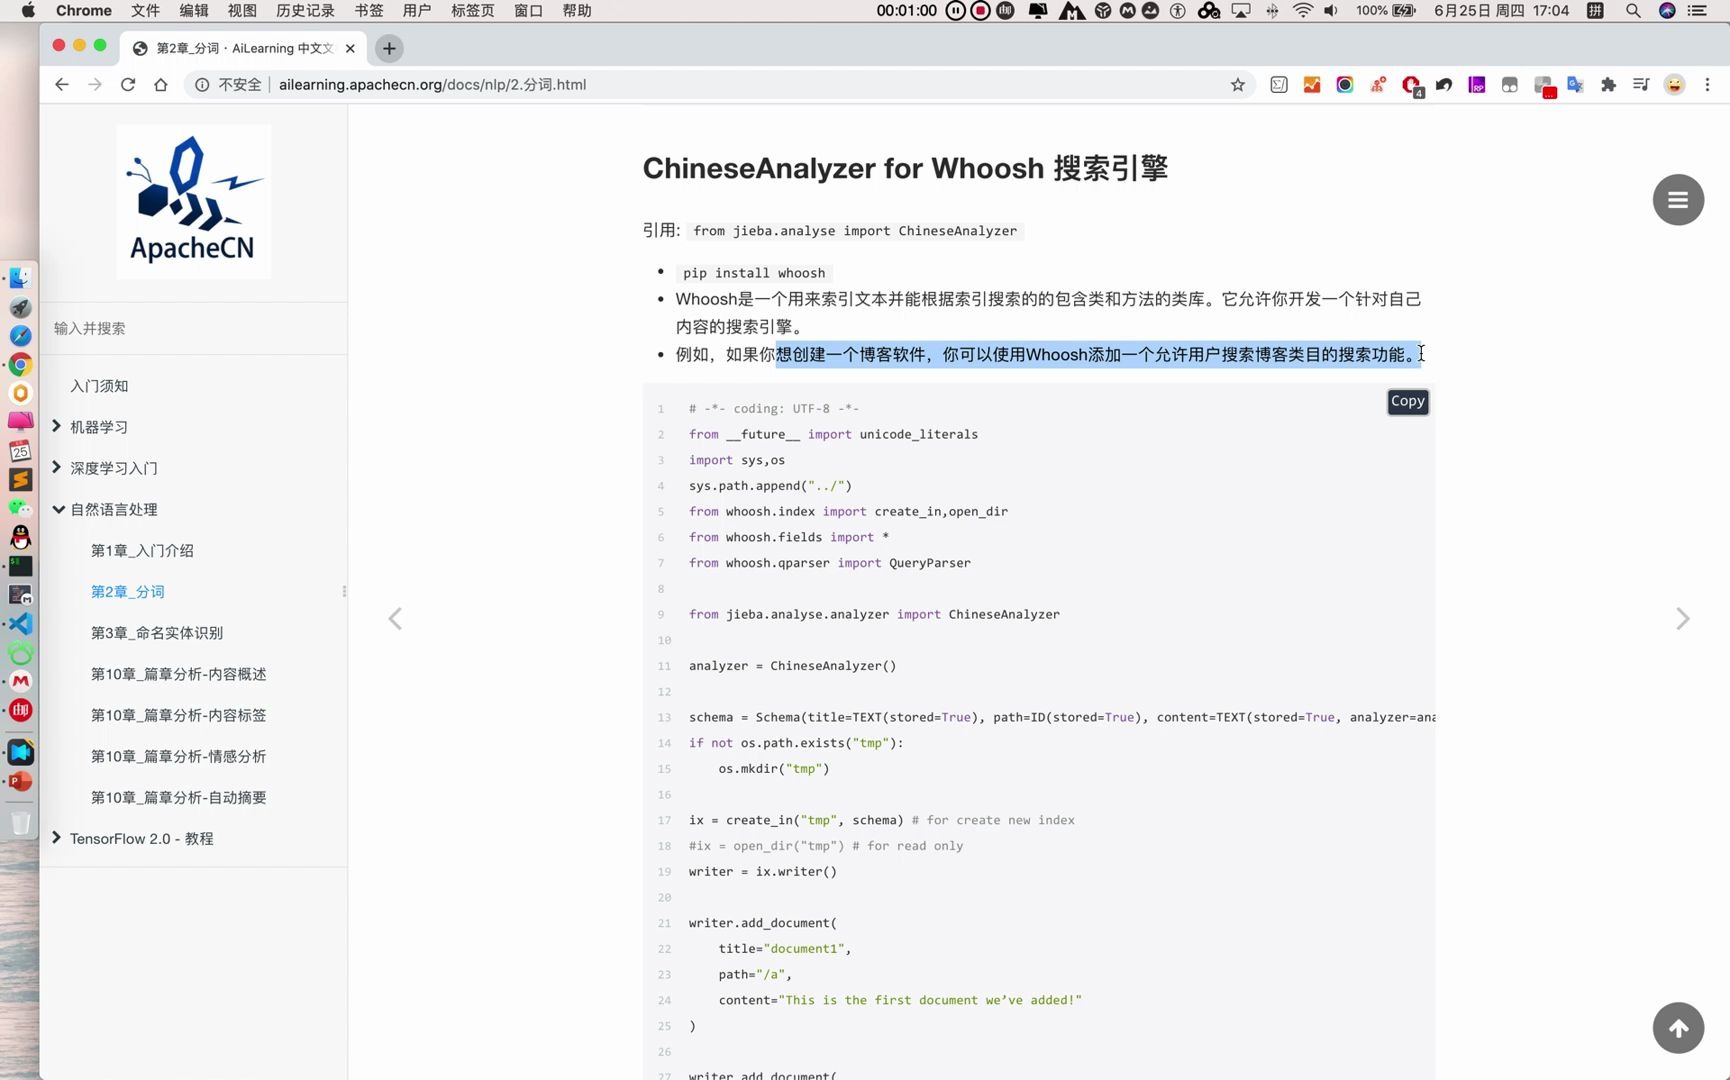Viewport: 1730px width, 1080px height.
Task: Open the 书签 menu
Action: (x=369, y=11)
